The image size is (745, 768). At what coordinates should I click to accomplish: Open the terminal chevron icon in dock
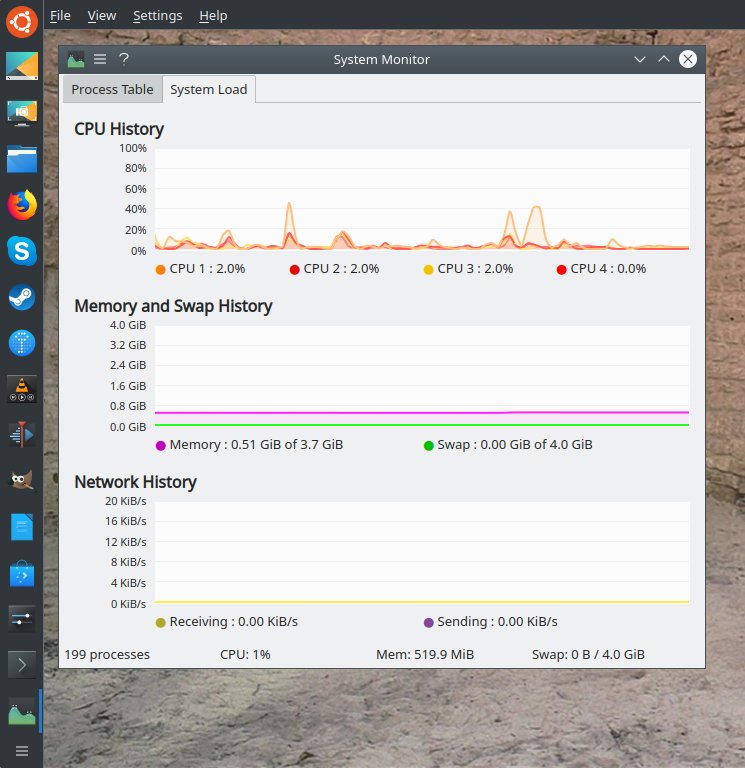click(22, 665)
